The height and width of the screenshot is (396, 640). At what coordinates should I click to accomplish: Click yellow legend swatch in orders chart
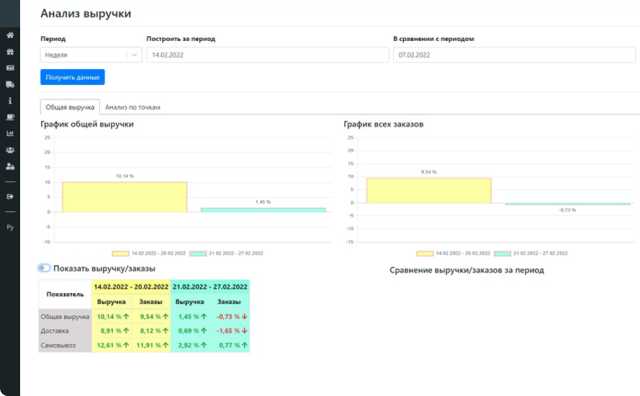coord(425,254)
